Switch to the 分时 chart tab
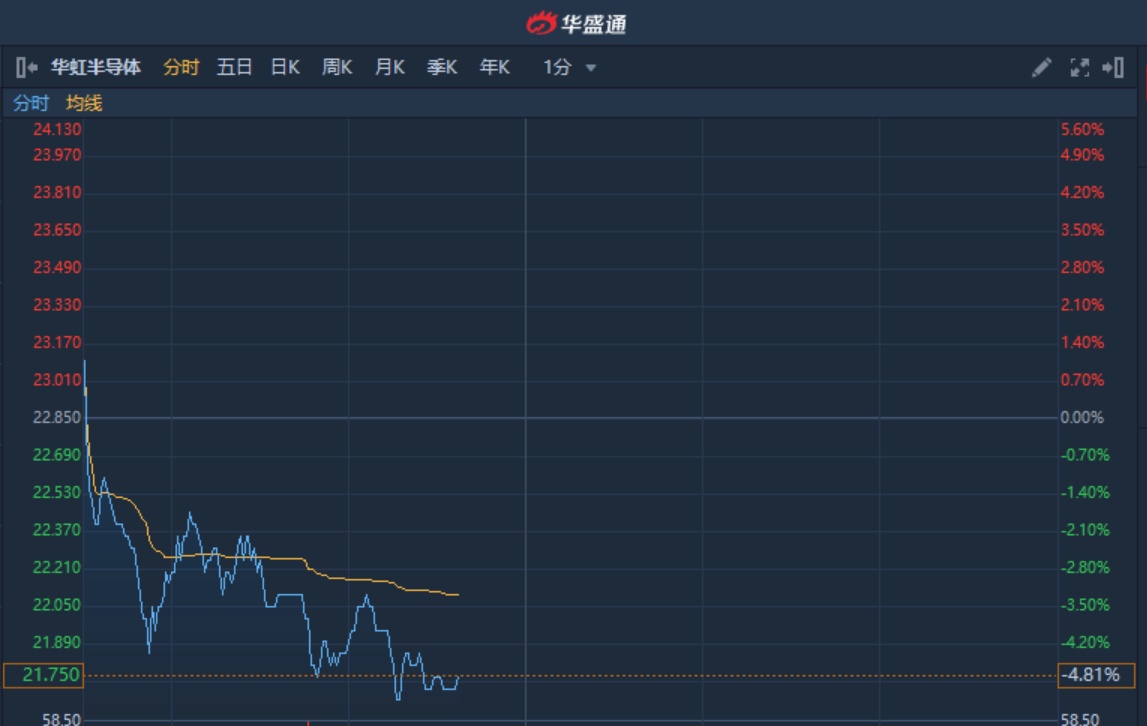 pyautogui.click(x=181, y=68)
